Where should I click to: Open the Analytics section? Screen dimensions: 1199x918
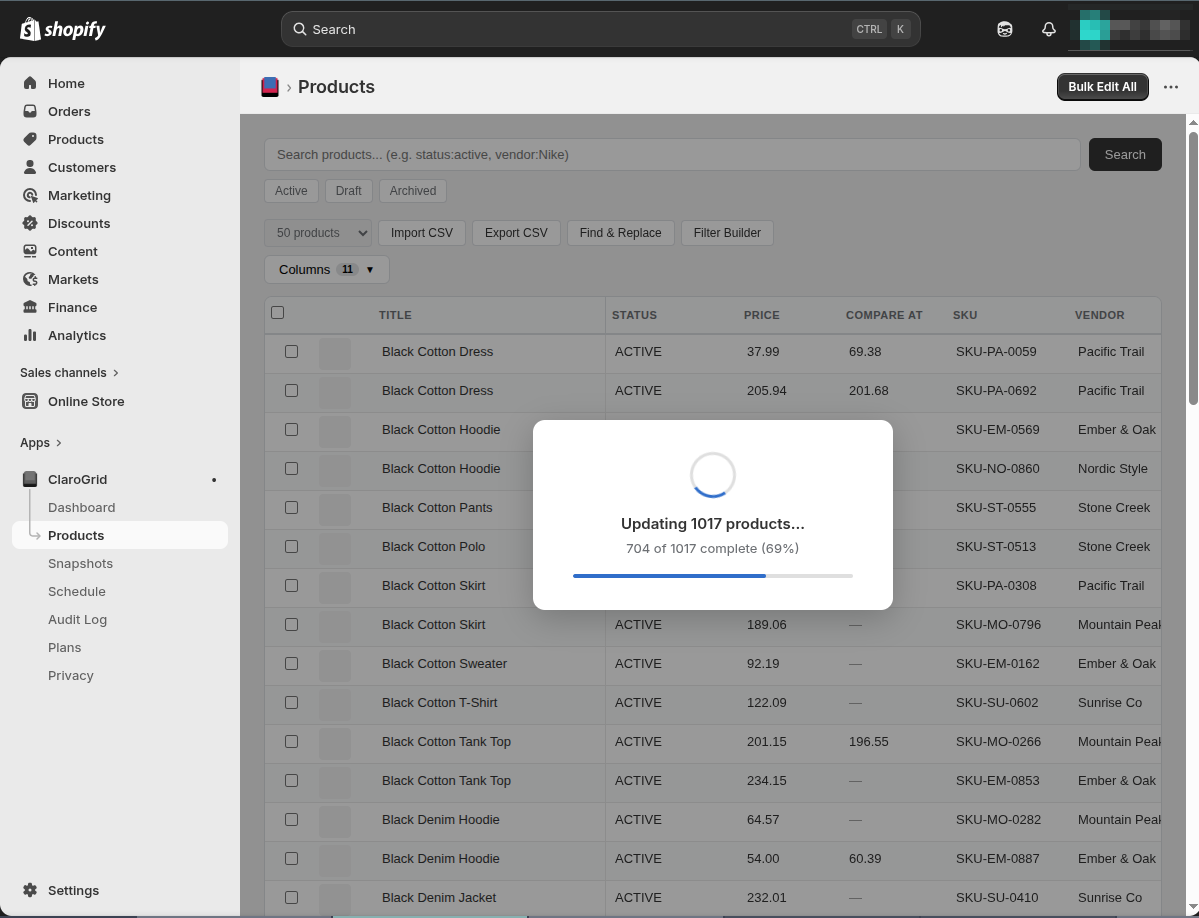76,335
